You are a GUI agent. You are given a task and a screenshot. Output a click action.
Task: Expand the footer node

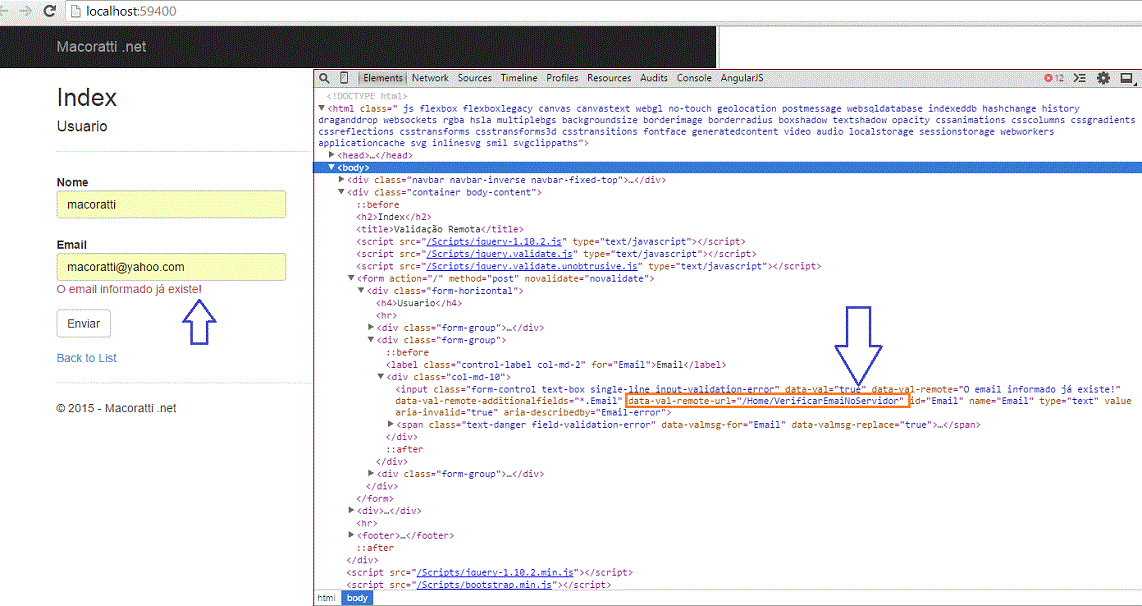351,535
